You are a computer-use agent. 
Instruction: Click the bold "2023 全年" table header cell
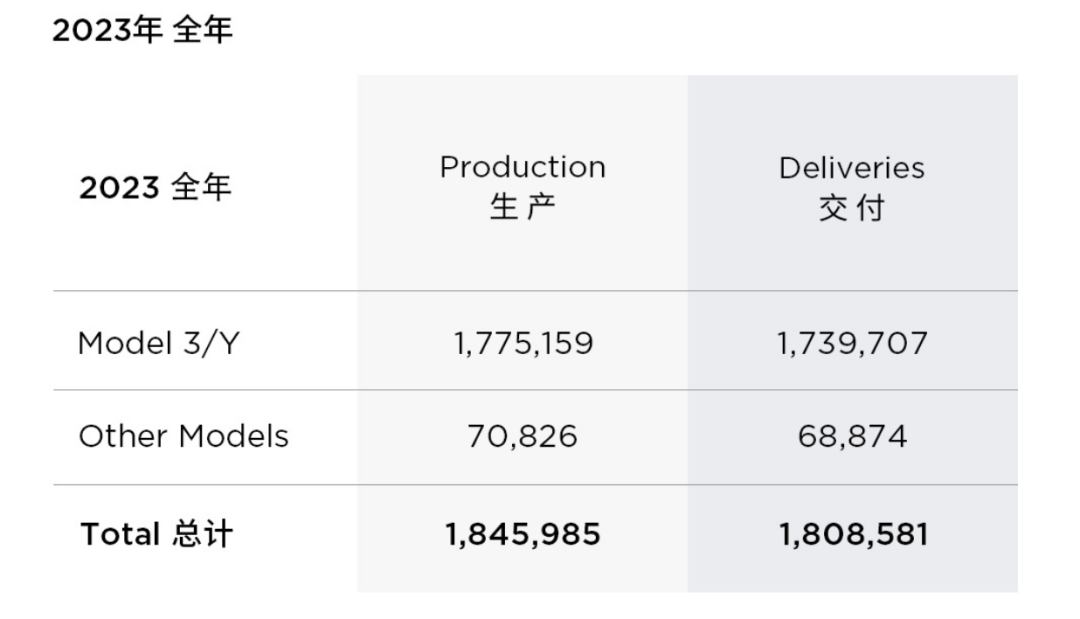(x=155, y=187)
